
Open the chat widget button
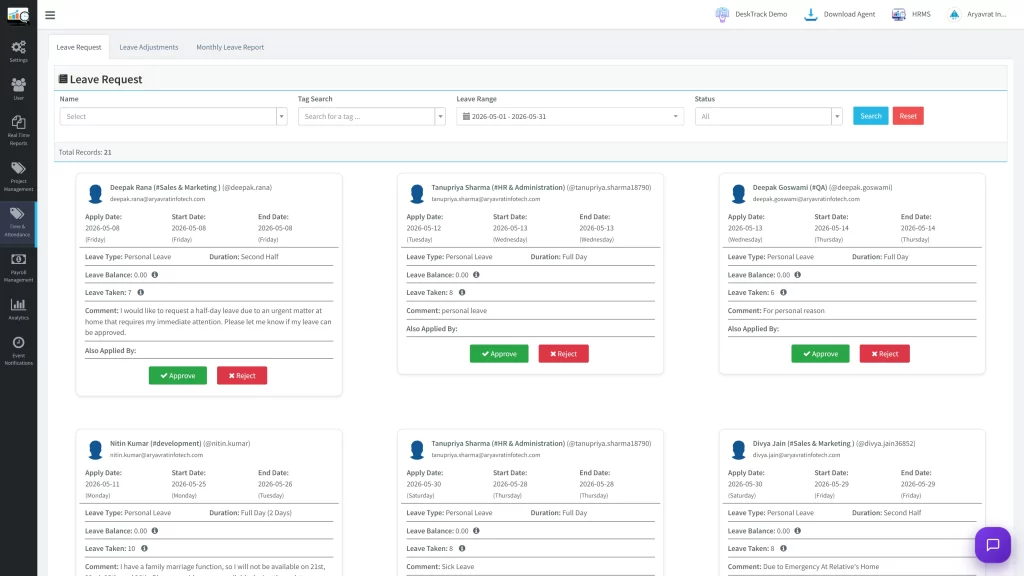(x=993, y=545)
